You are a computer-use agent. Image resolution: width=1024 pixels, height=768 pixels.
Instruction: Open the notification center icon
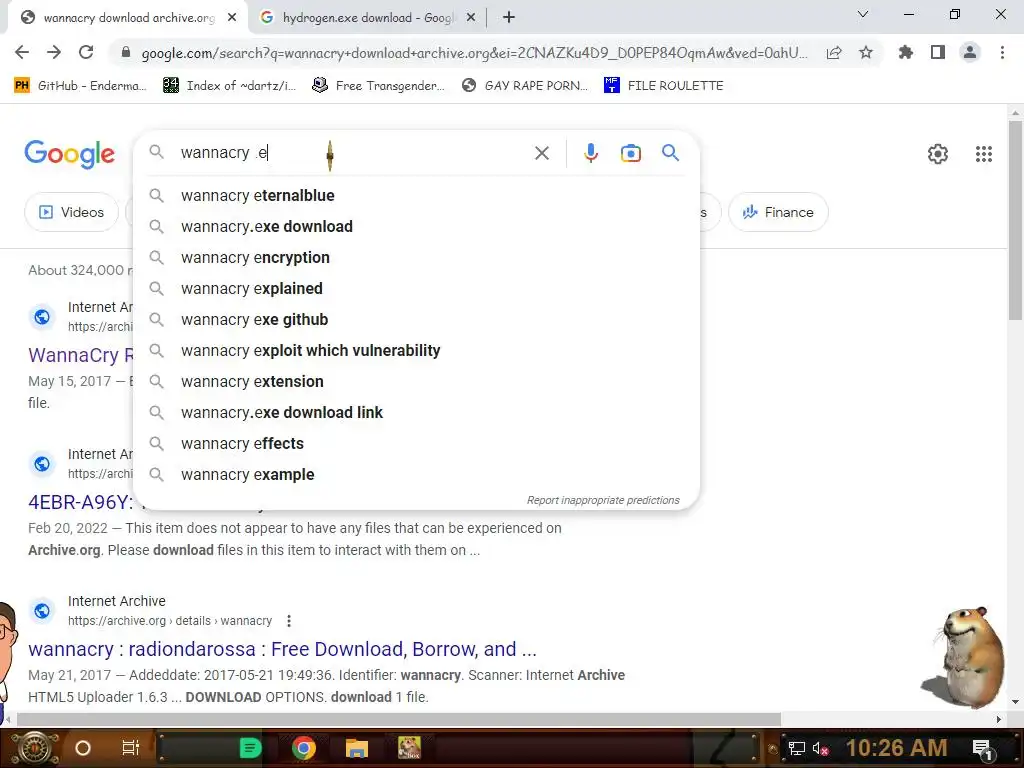coord(983,750)
